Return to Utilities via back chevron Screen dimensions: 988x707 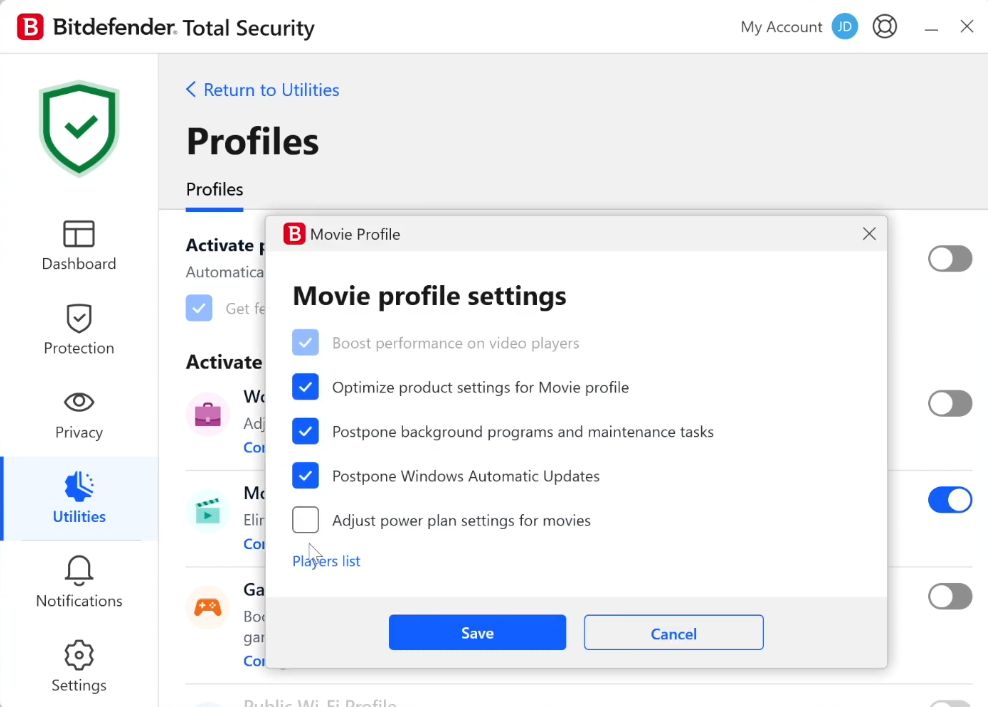click(191, 90)
